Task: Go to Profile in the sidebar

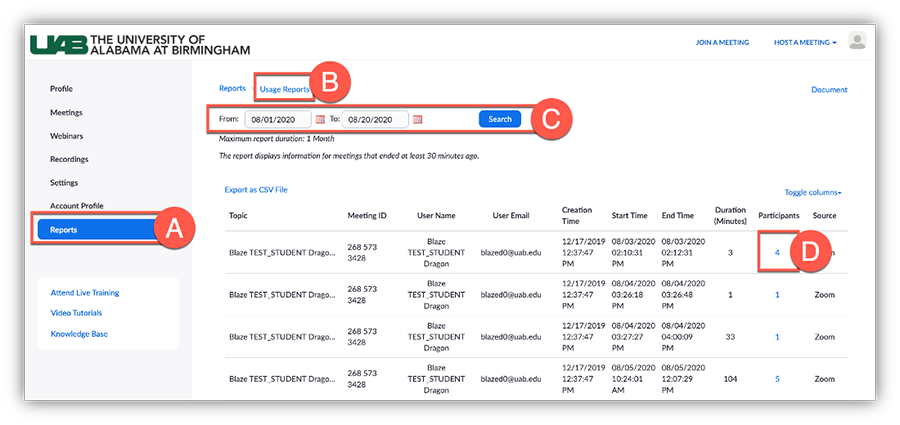Action: tap(61, 89)
